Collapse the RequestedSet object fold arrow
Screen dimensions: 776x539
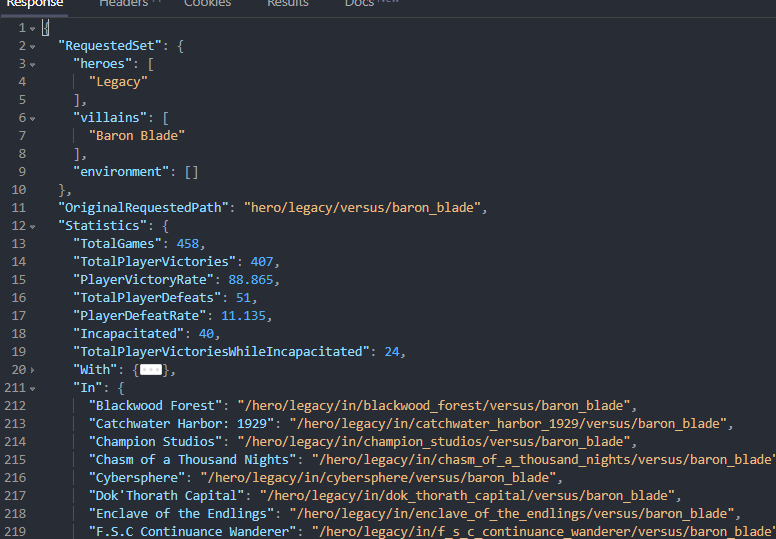[x=33, y=47]
